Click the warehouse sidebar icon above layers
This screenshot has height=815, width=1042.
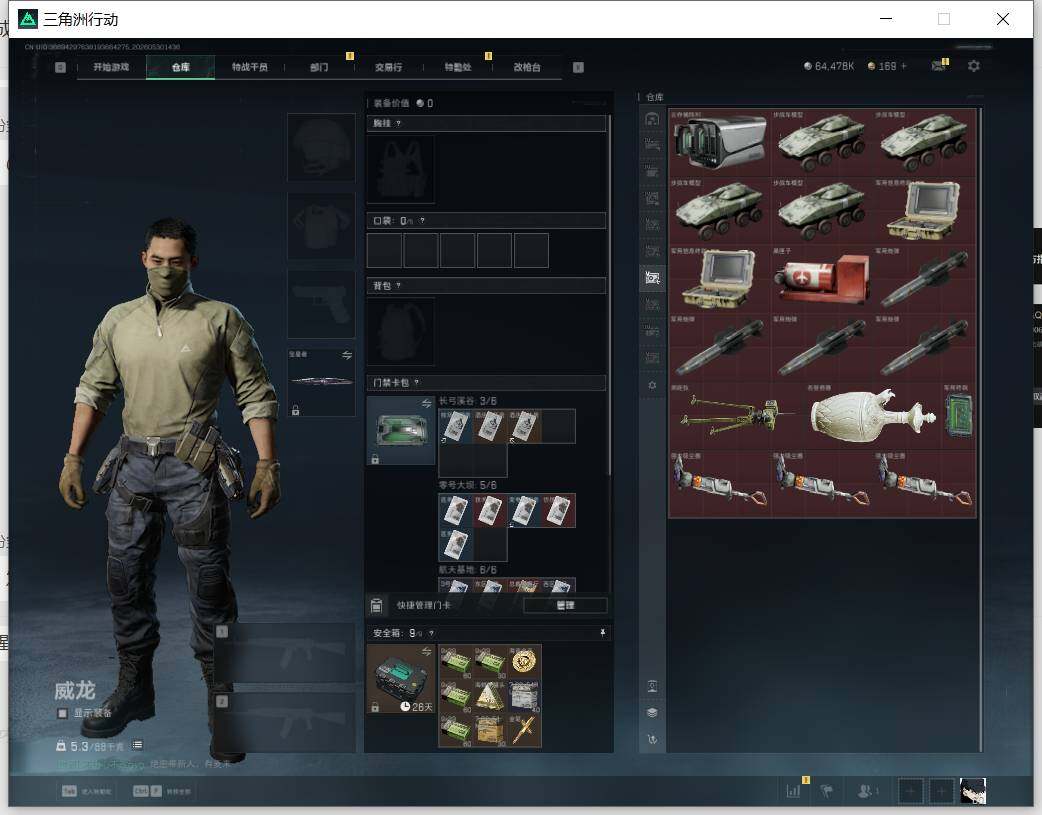652,686
